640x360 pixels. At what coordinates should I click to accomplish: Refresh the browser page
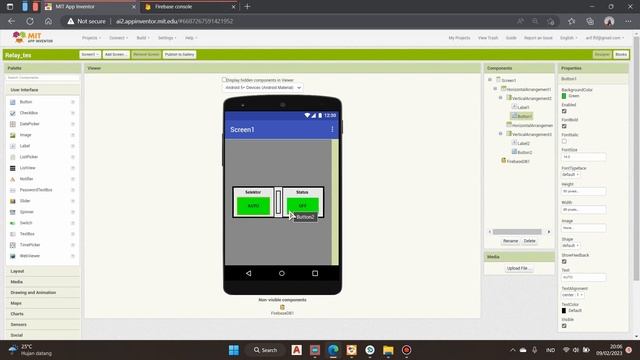coord(30,21)
